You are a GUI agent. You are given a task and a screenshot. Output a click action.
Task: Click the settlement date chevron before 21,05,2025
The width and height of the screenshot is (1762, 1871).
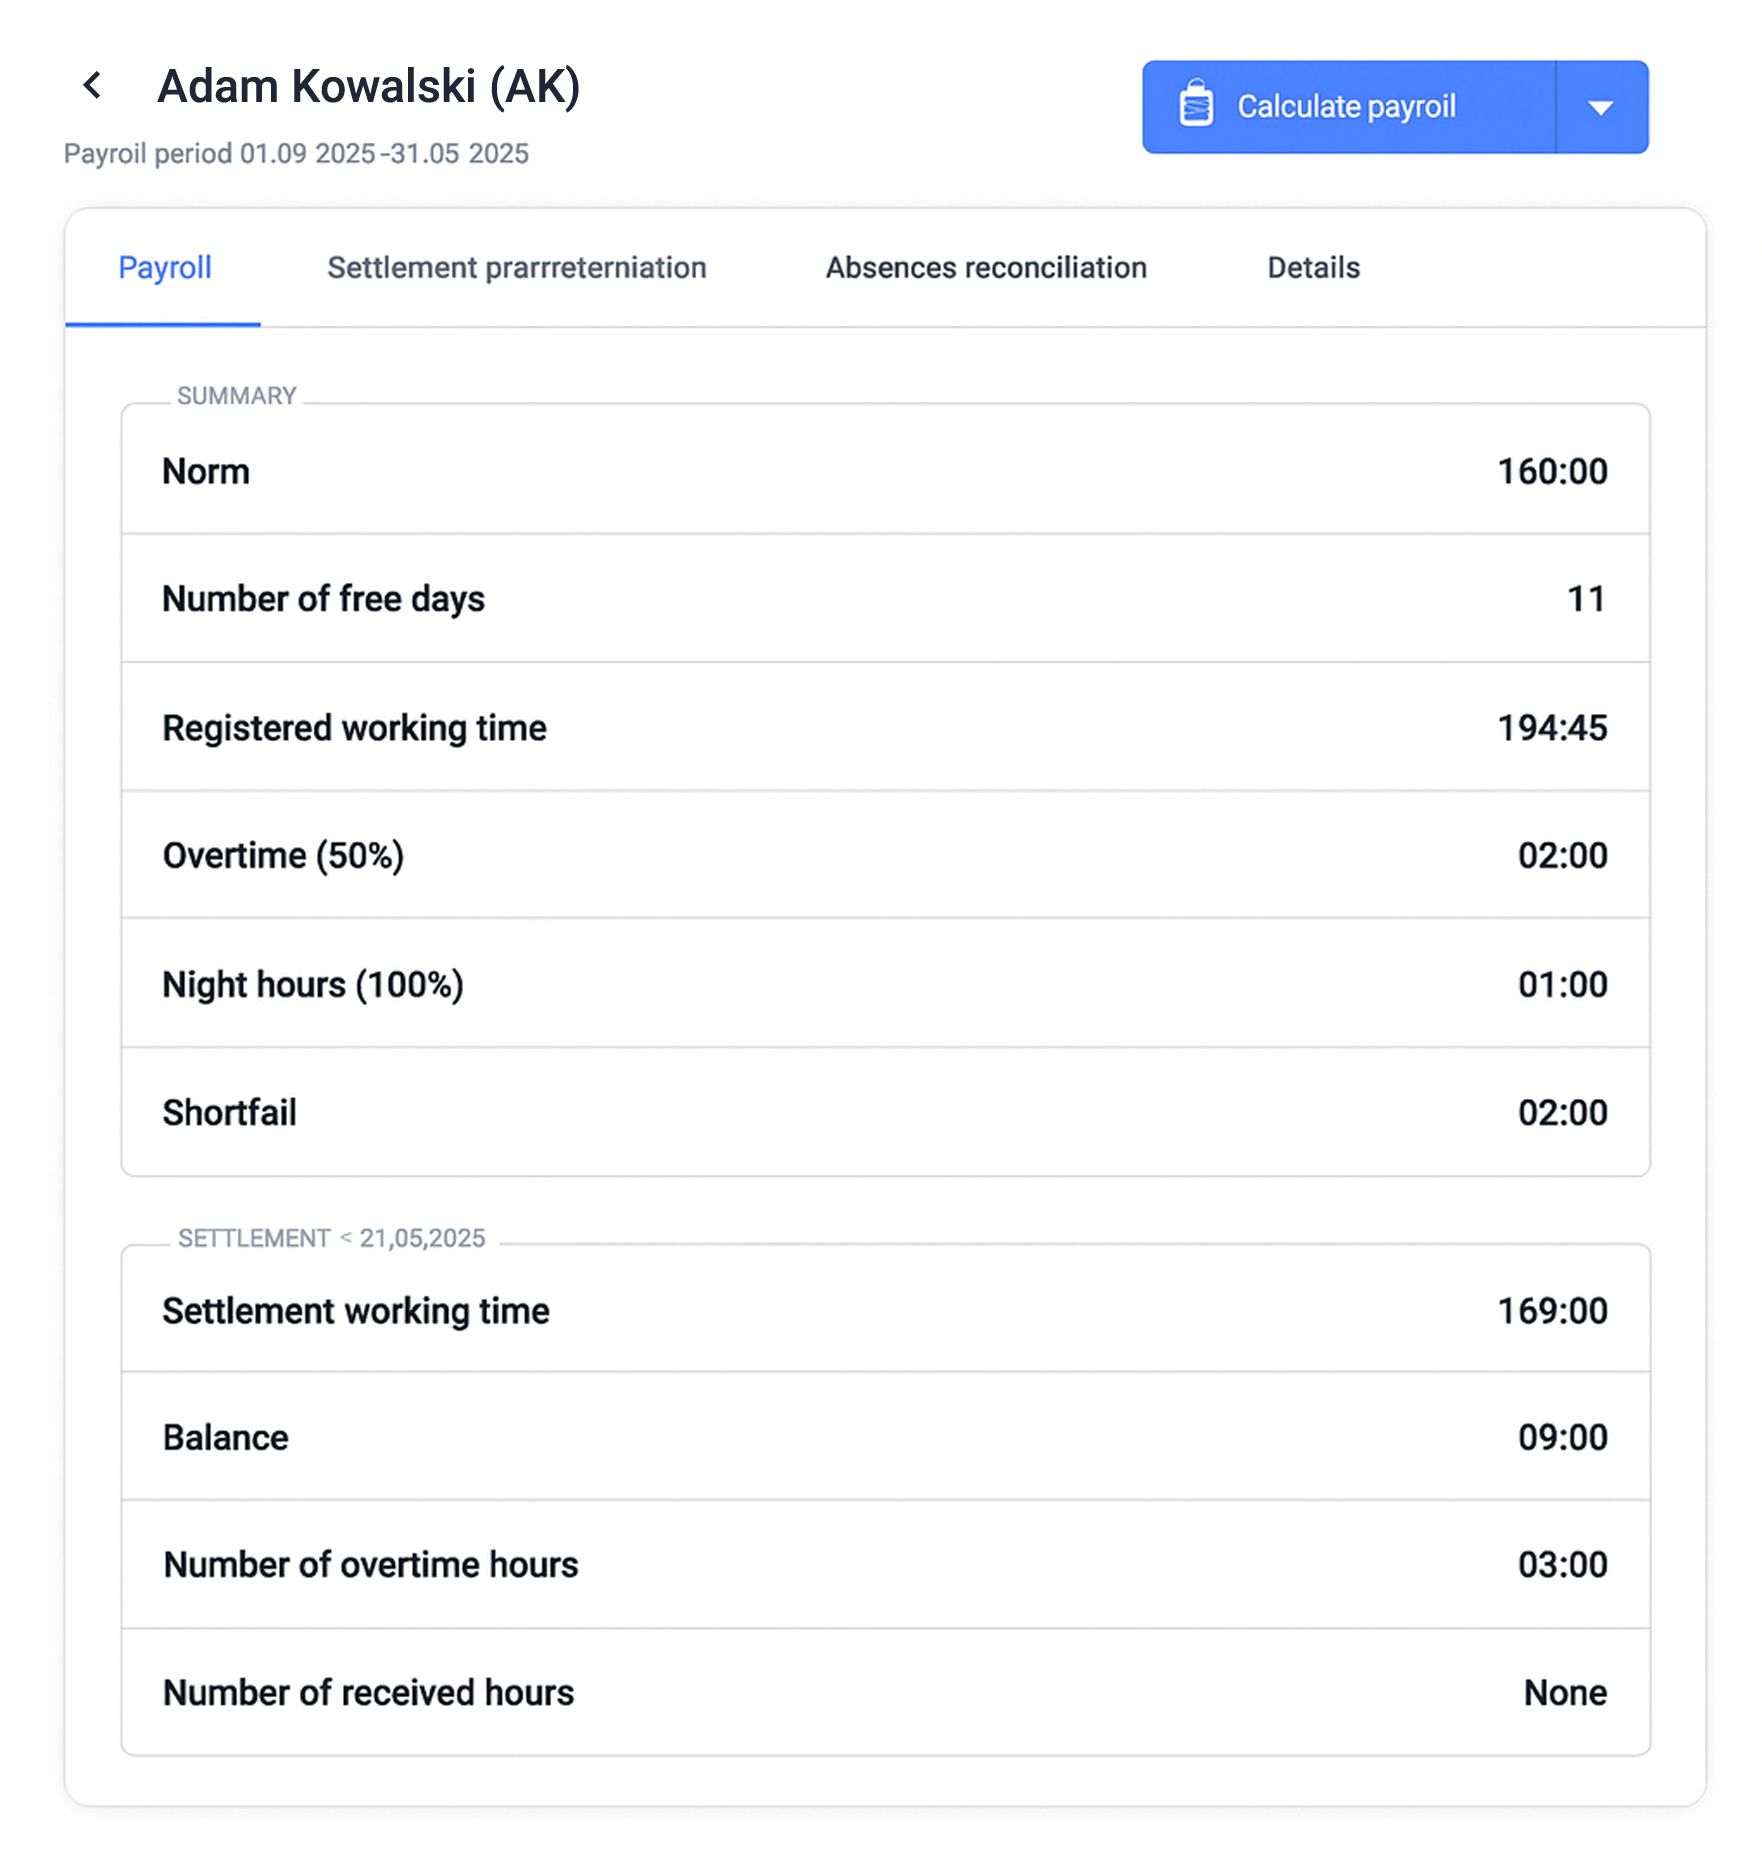pos(346,1238)
